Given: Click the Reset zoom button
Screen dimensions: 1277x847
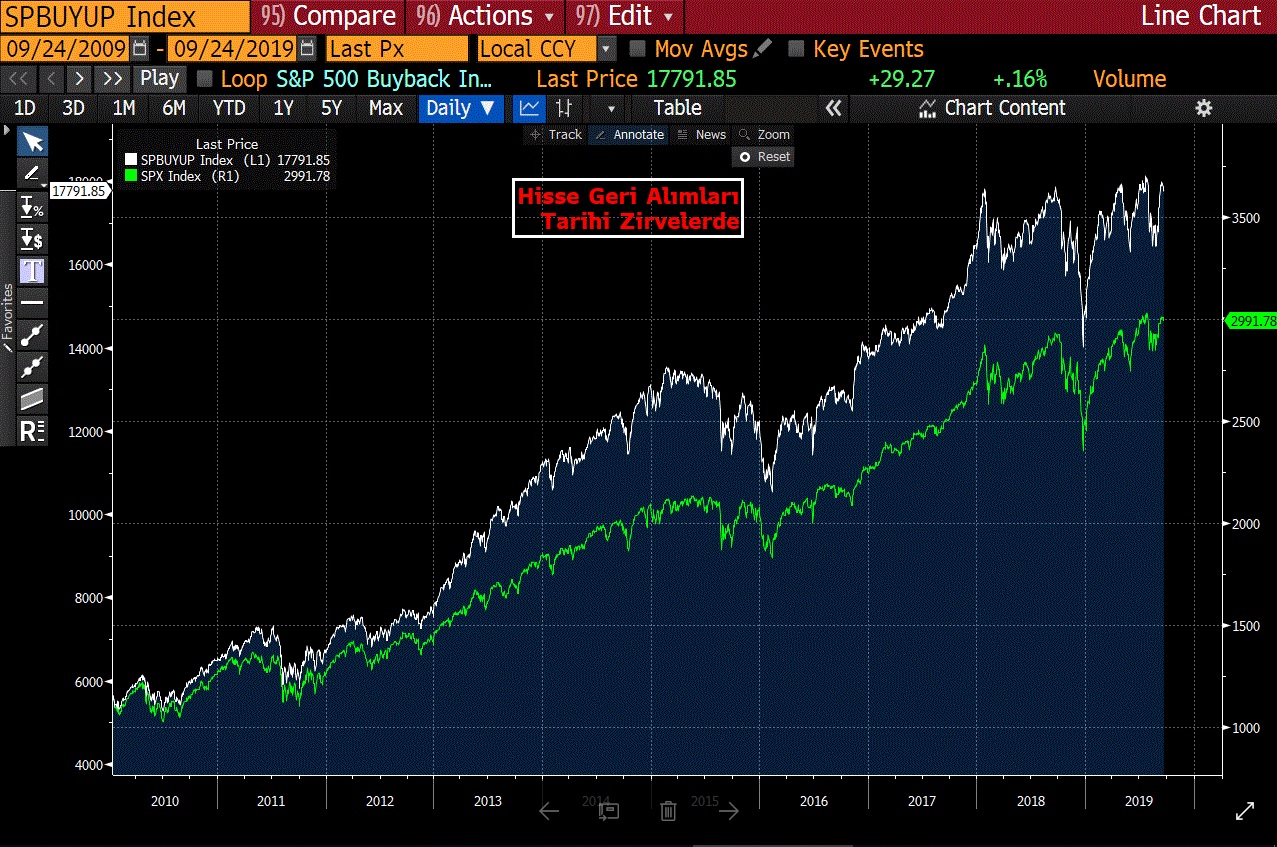Looking at the screenshot, I should point(764,156).
